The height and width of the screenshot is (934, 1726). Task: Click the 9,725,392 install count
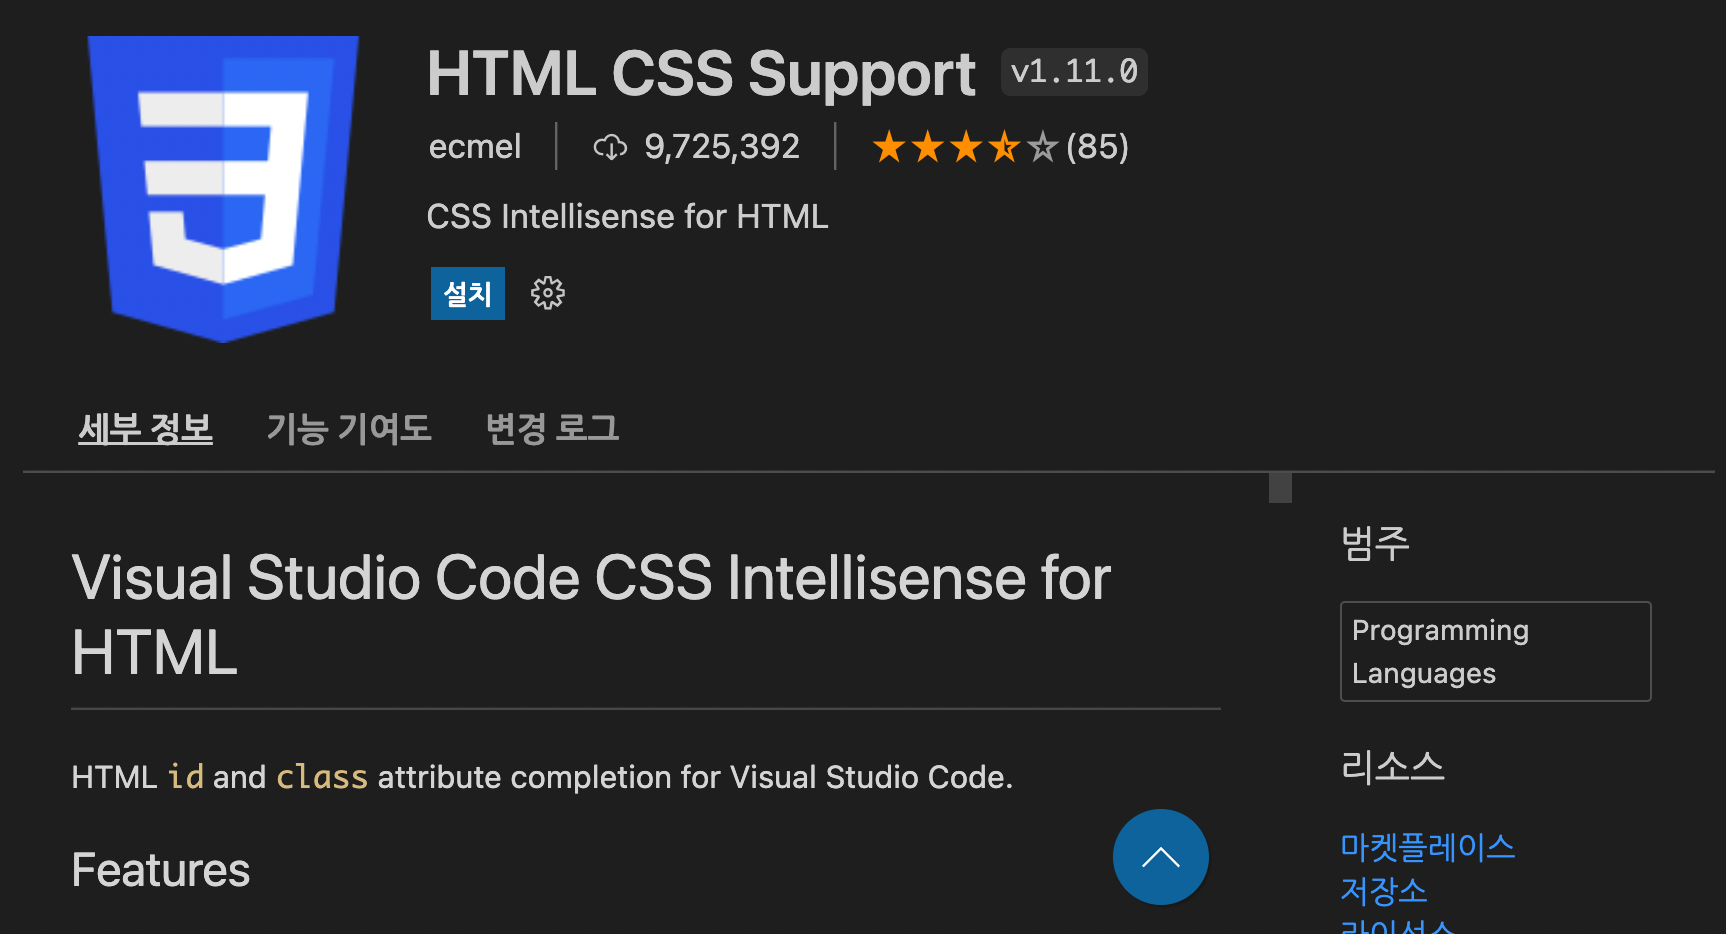click(x=721, y=147)
